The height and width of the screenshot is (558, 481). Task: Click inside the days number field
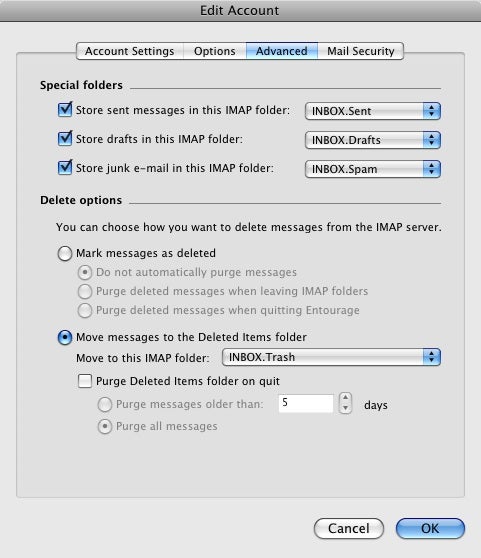coord(306,403)
